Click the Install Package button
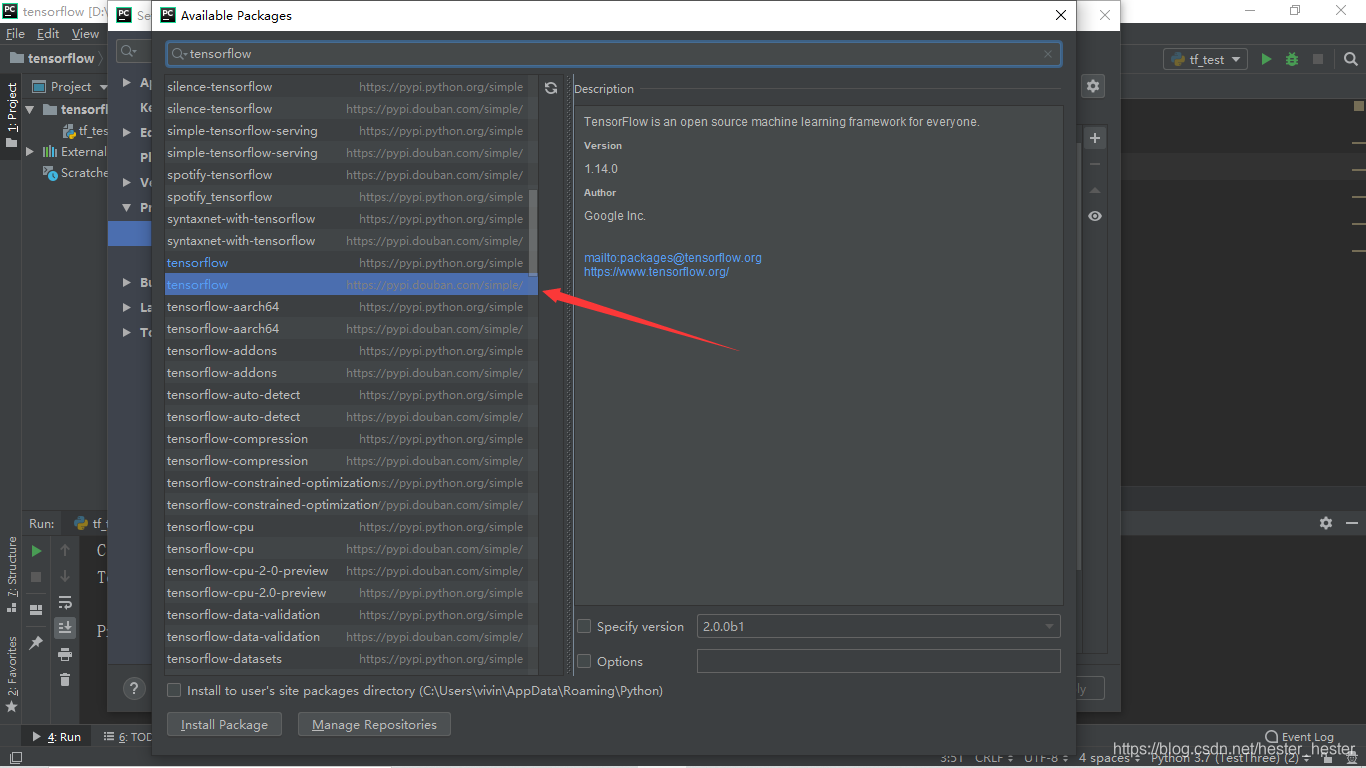The image size is (1366, 768). tap(224, 724)
